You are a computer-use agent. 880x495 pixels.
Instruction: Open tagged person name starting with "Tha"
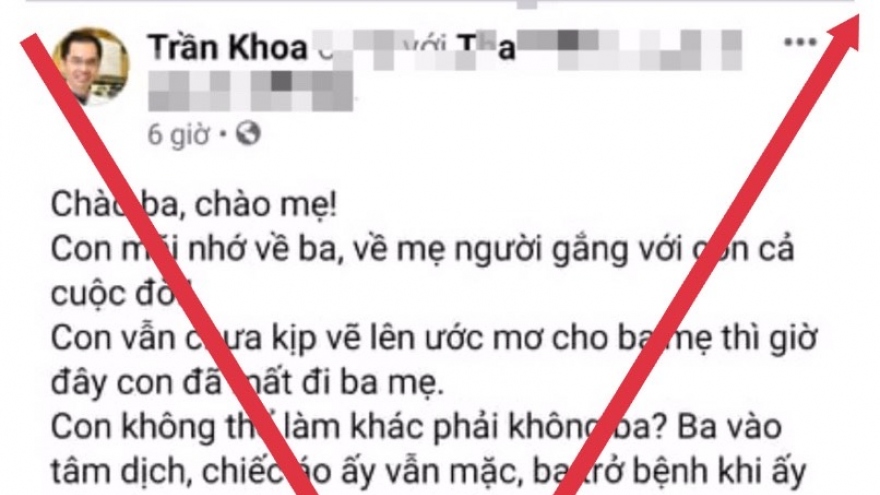point(486,47)
